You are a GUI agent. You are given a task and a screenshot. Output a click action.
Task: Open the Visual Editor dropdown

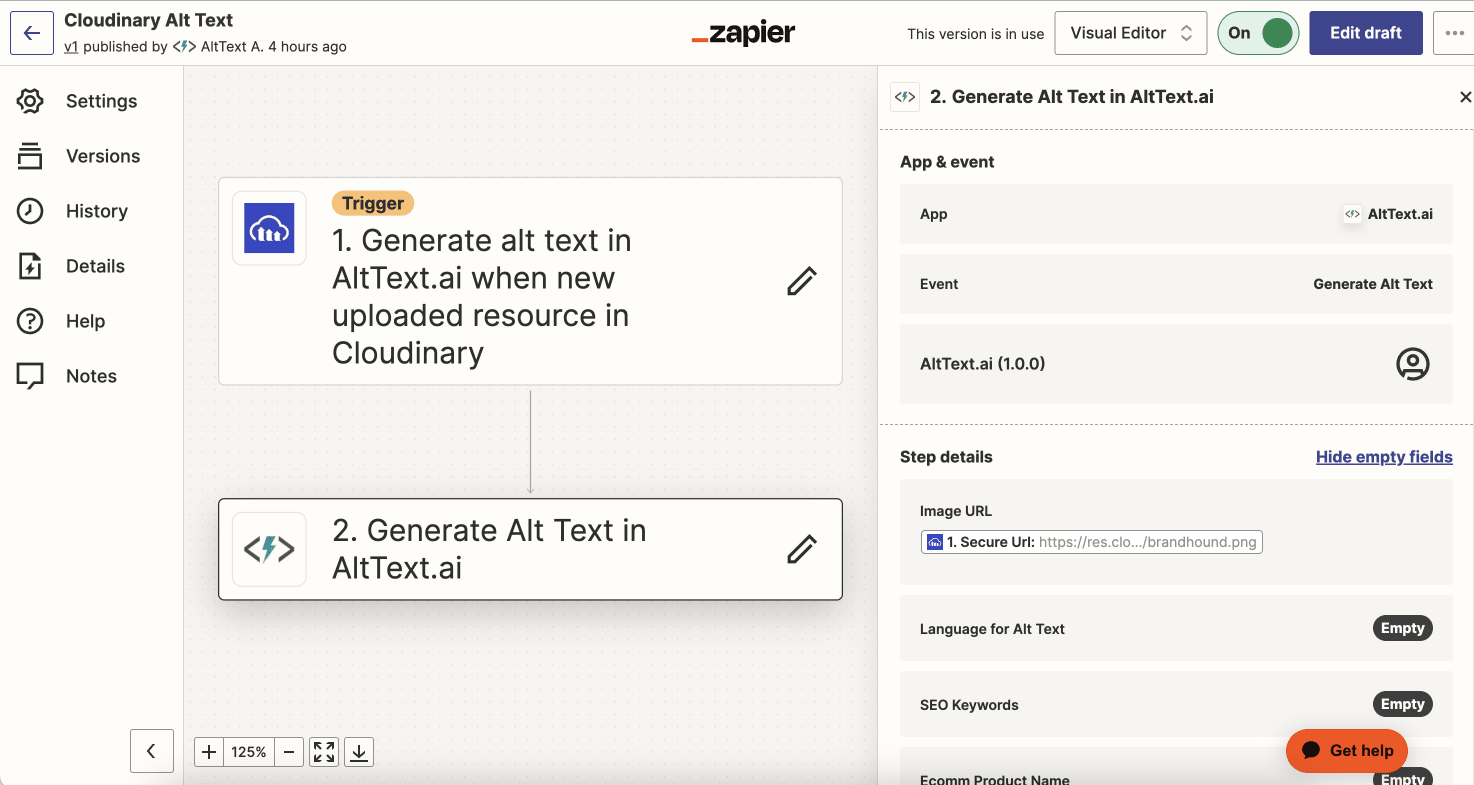pos(1131,33)
